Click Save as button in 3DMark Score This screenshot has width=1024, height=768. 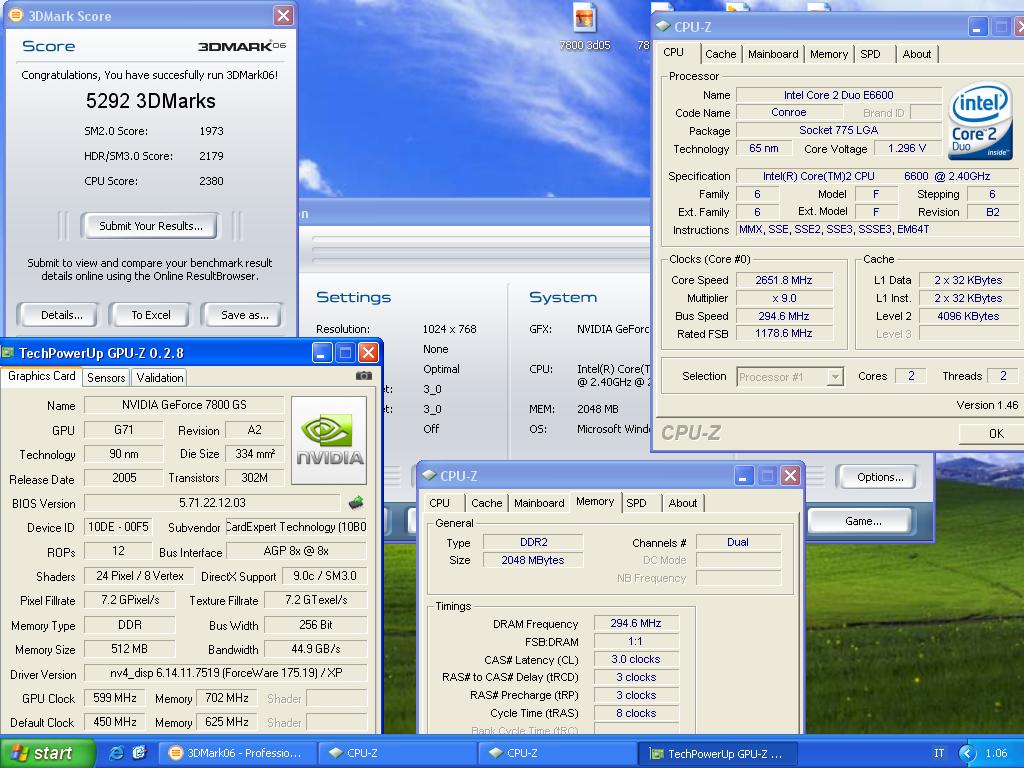click(x=244, y=315)
